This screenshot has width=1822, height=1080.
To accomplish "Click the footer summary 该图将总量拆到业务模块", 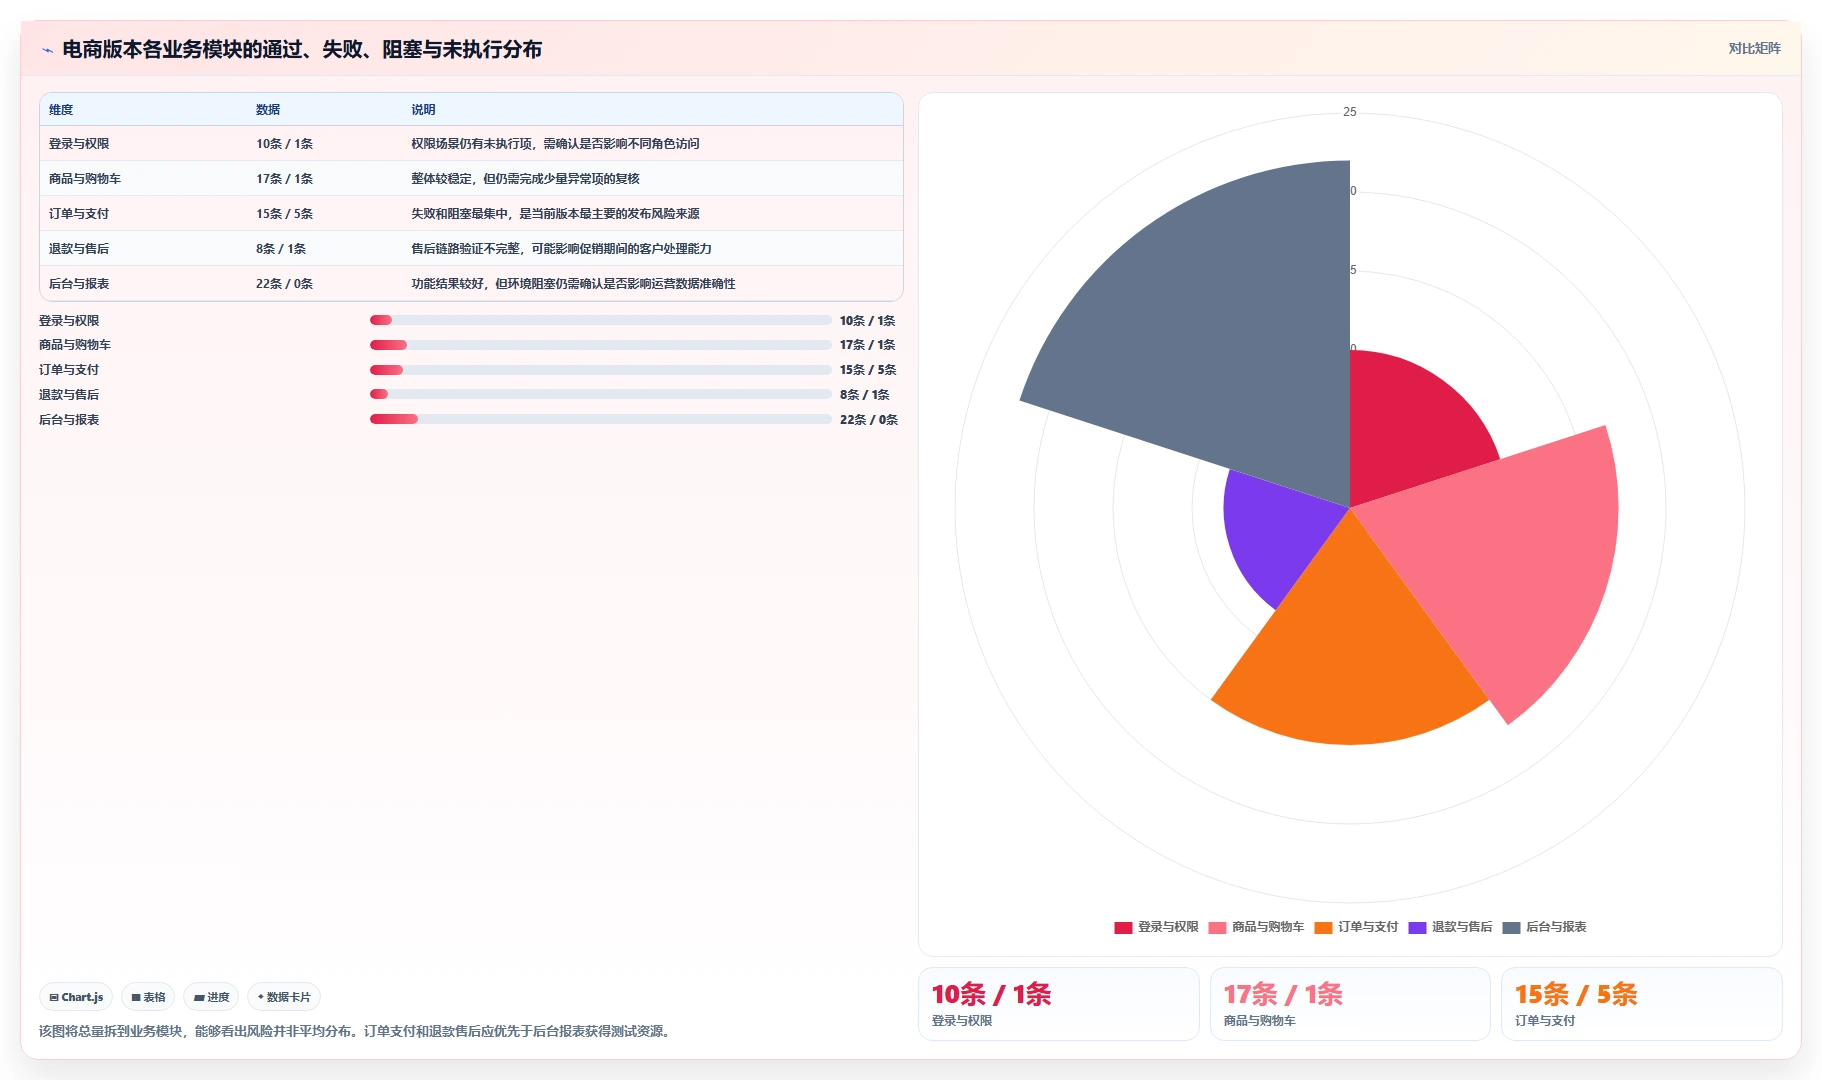I will [356, 1031].
